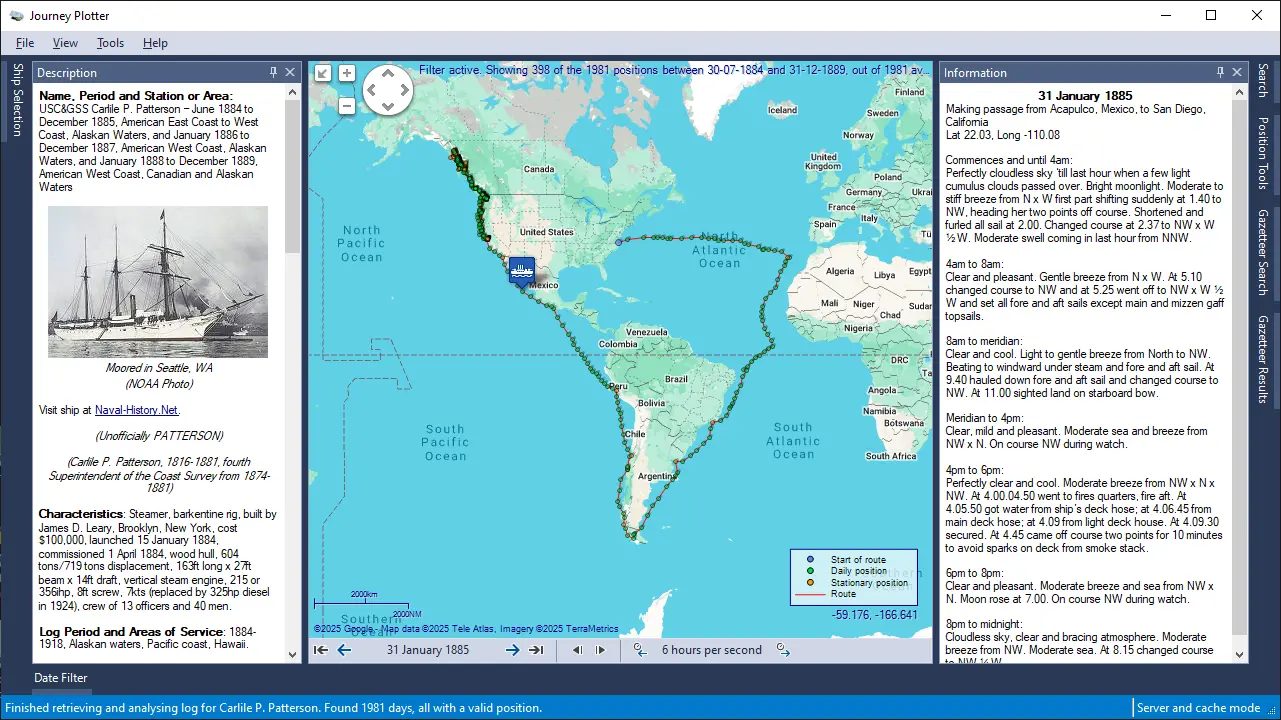The height and width of the screenshot is (720, 1281).
Task: Click the current date label 31 January 1885
Action: [428, 650]
